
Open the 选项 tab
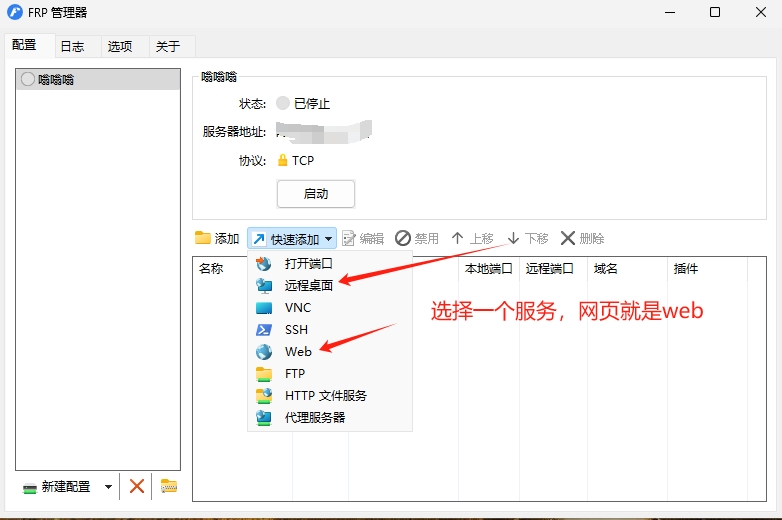(x=120, y=46)
